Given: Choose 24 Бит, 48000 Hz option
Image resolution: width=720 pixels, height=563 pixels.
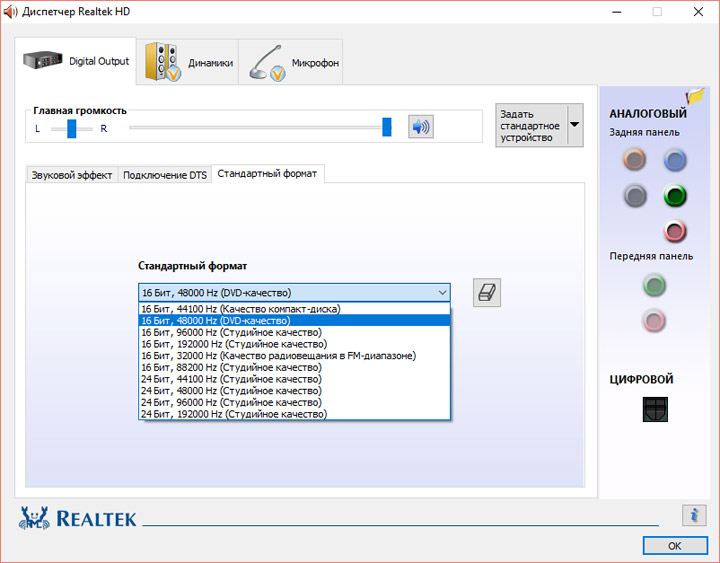Looking at the screenshot, I should coord(294,391).
